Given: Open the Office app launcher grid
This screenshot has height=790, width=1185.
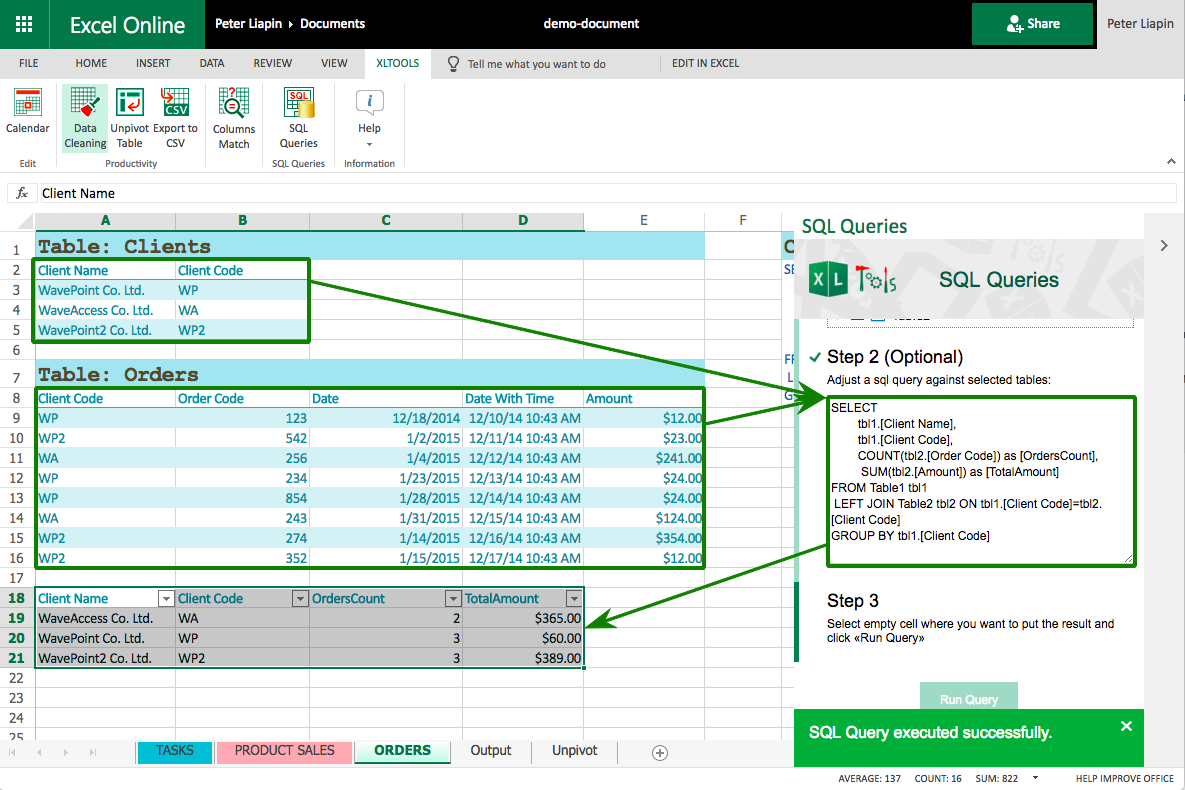Looking at the screenshot, I should coord(24,24).
